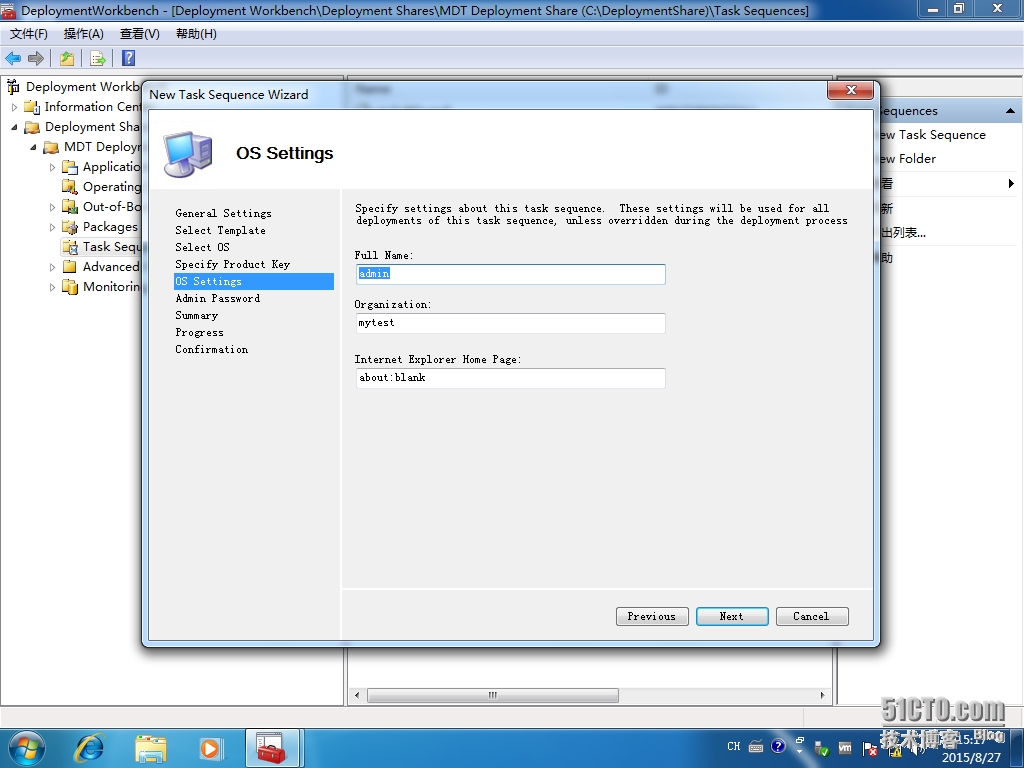Open the 操作(A) menu
The width and height of the screenshot is (1024, 768).
pos(84,34)
